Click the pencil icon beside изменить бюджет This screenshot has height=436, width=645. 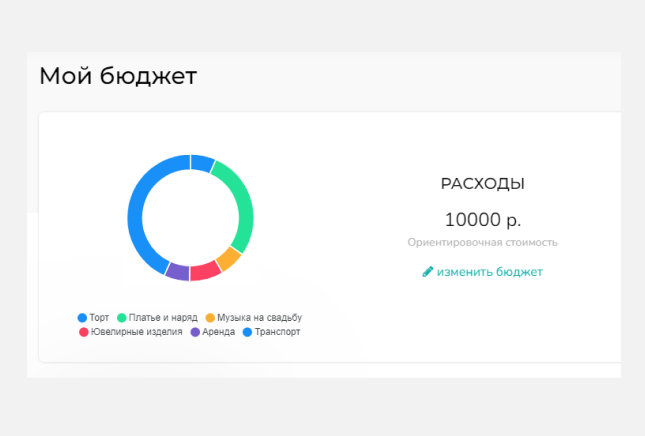pos(428,272)
